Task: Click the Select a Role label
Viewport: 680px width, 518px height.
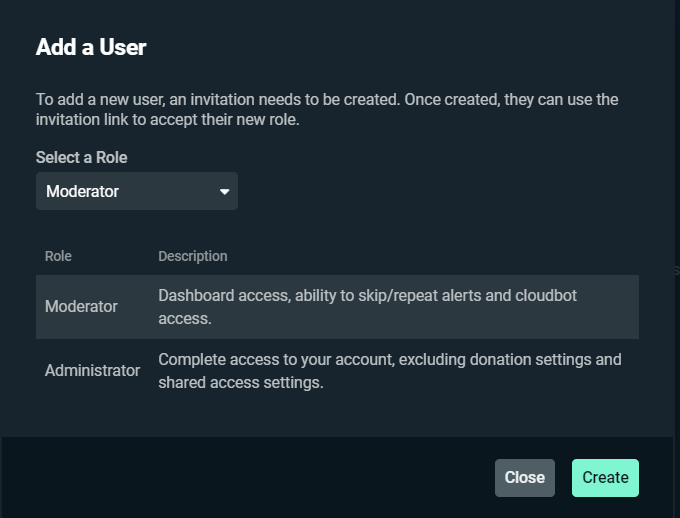Action: pyautogui.click(x=82, y=157)
